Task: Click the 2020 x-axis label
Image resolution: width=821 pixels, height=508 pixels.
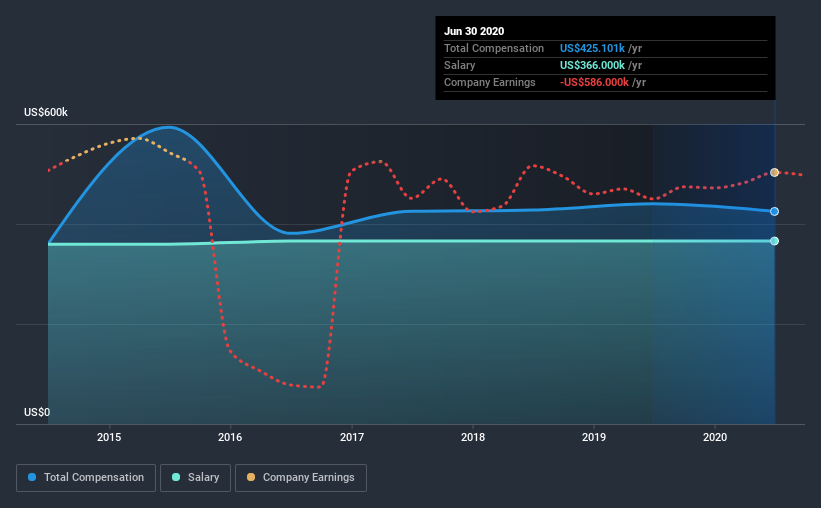Action: click(715, 437)
